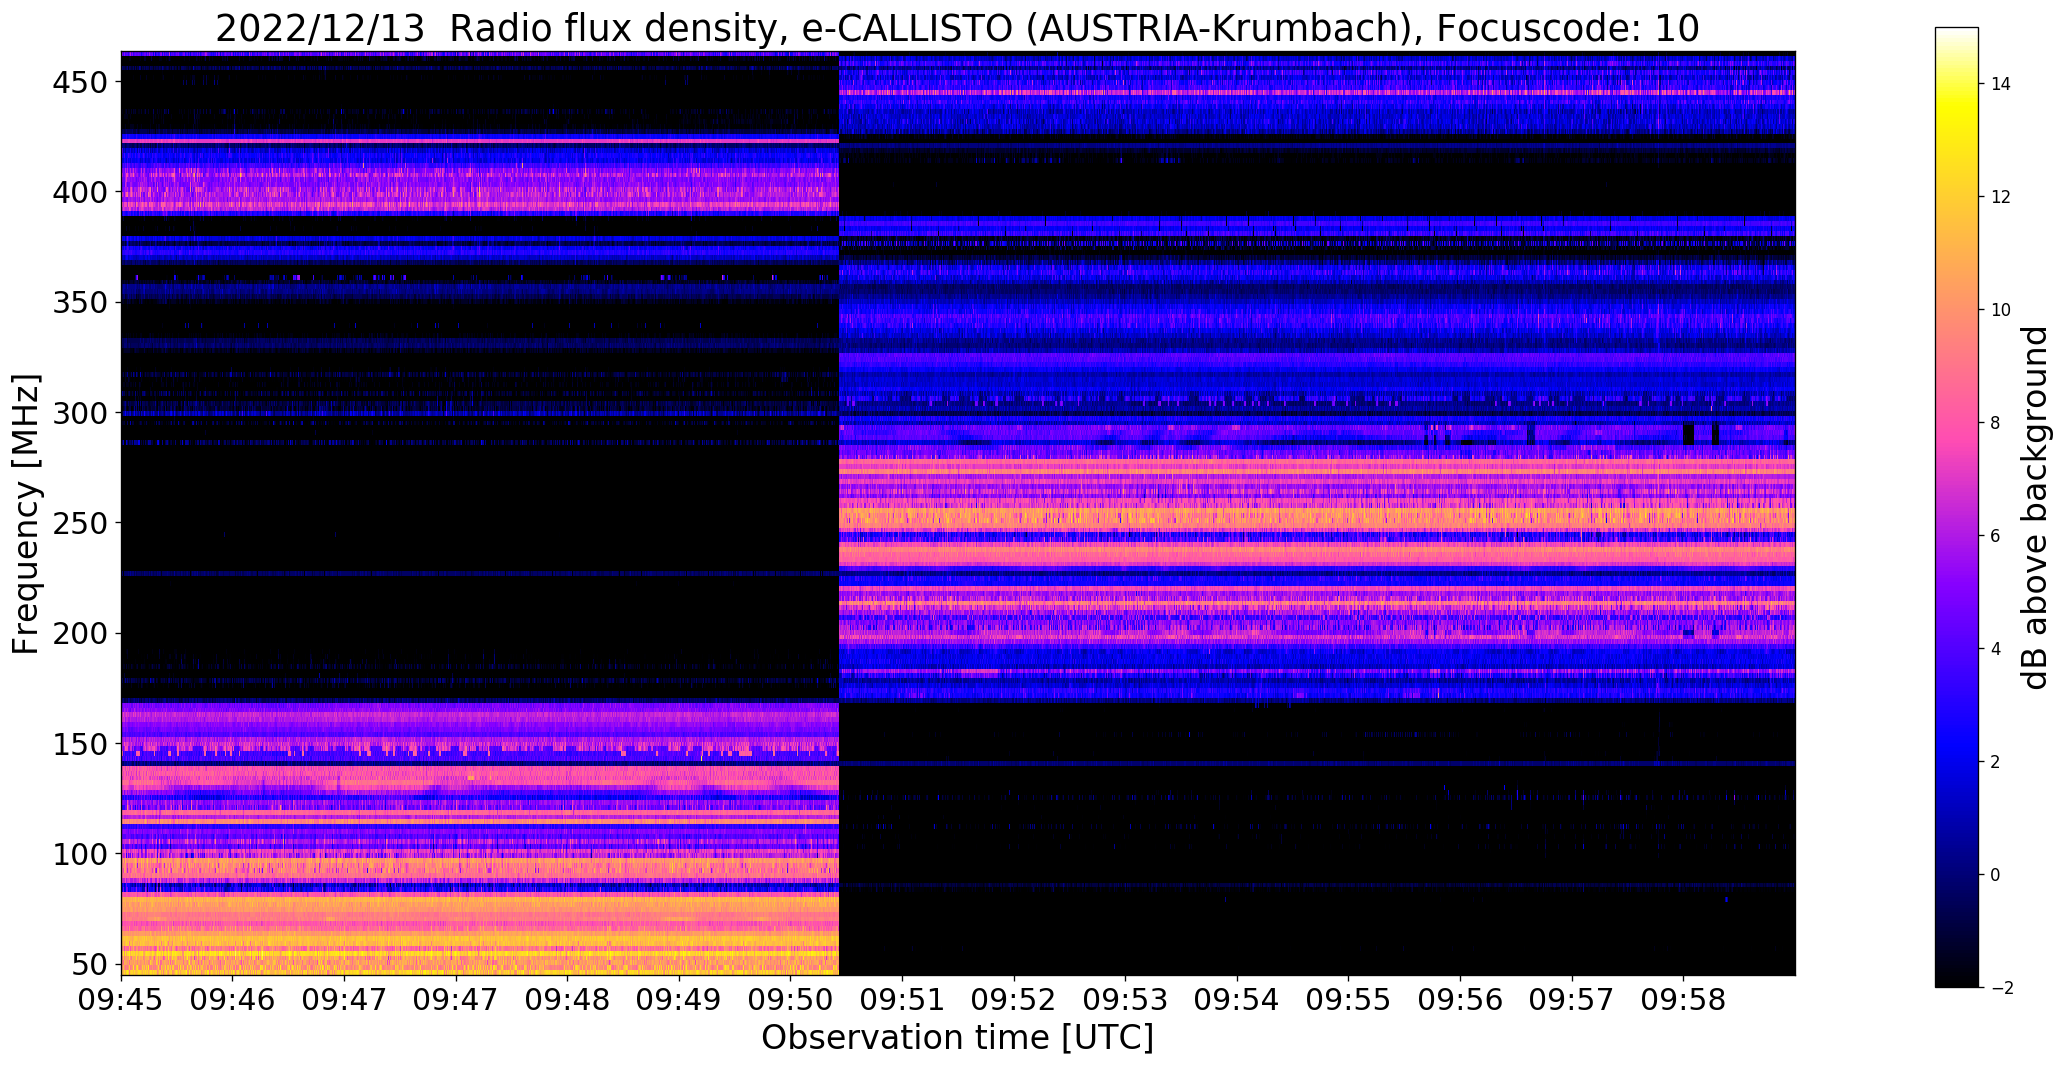This screenshot has height=1067, width=2066.
Task: Click the Frequency [MHz] y-axis label
Action: (26, 514)
